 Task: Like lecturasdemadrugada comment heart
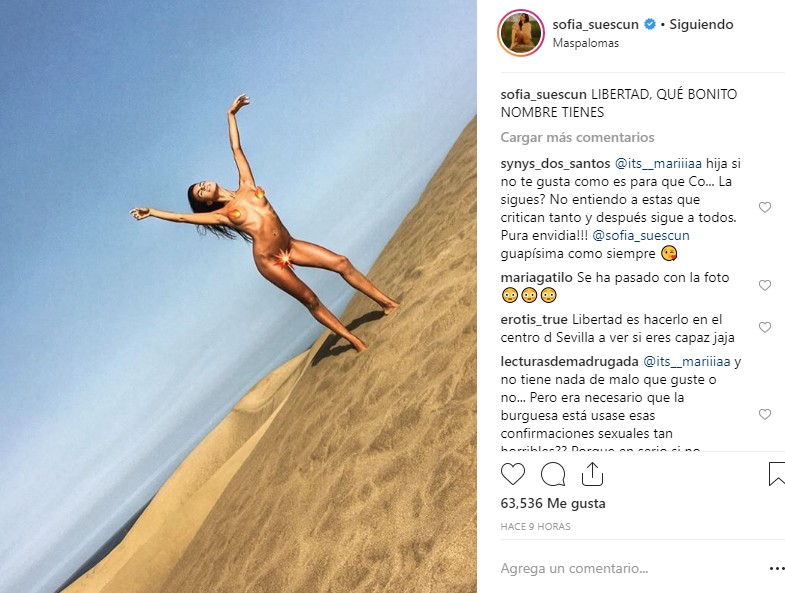[764, 414]
